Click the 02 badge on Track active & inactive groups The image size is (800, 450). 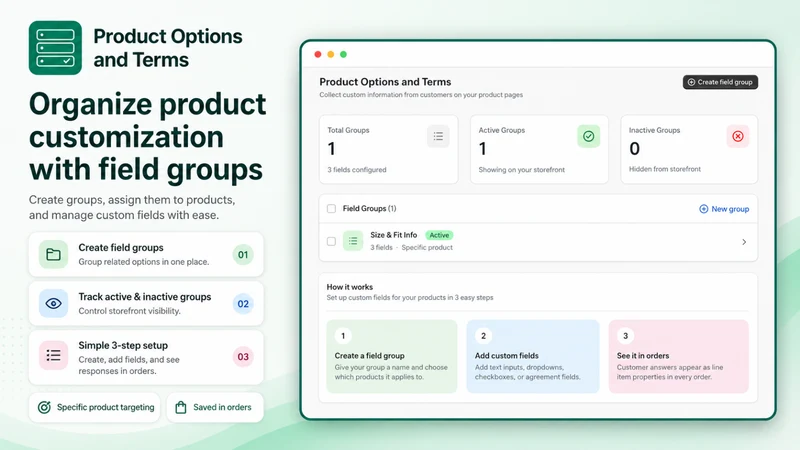(x=243, y=304)
